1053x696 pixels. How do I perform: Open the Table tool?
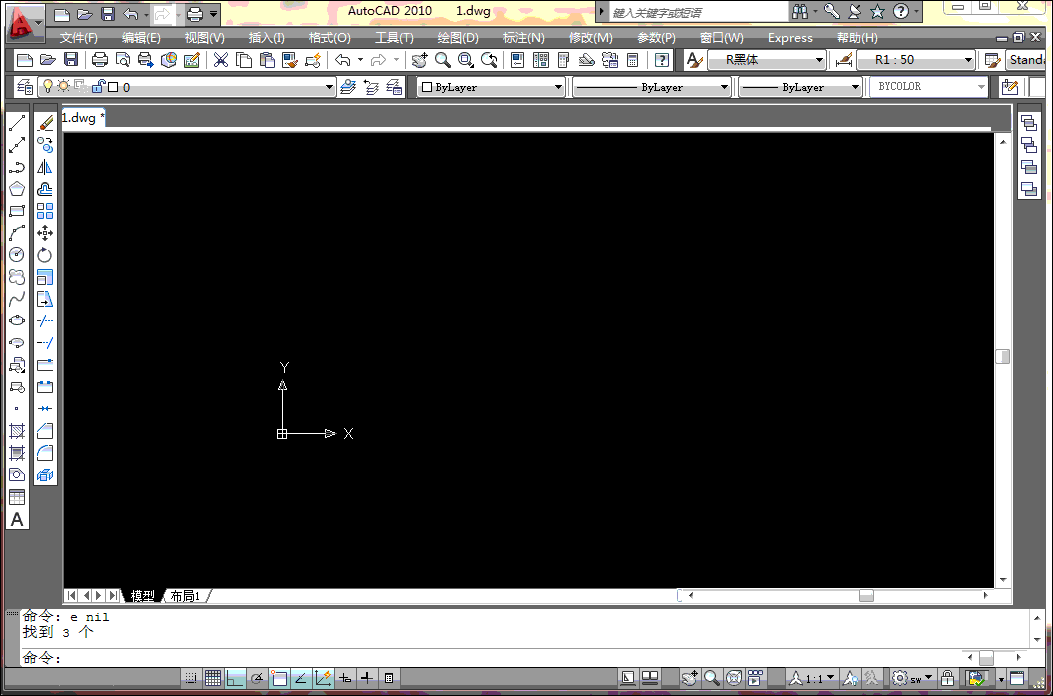pyautogui.click(x=17, y=497)
